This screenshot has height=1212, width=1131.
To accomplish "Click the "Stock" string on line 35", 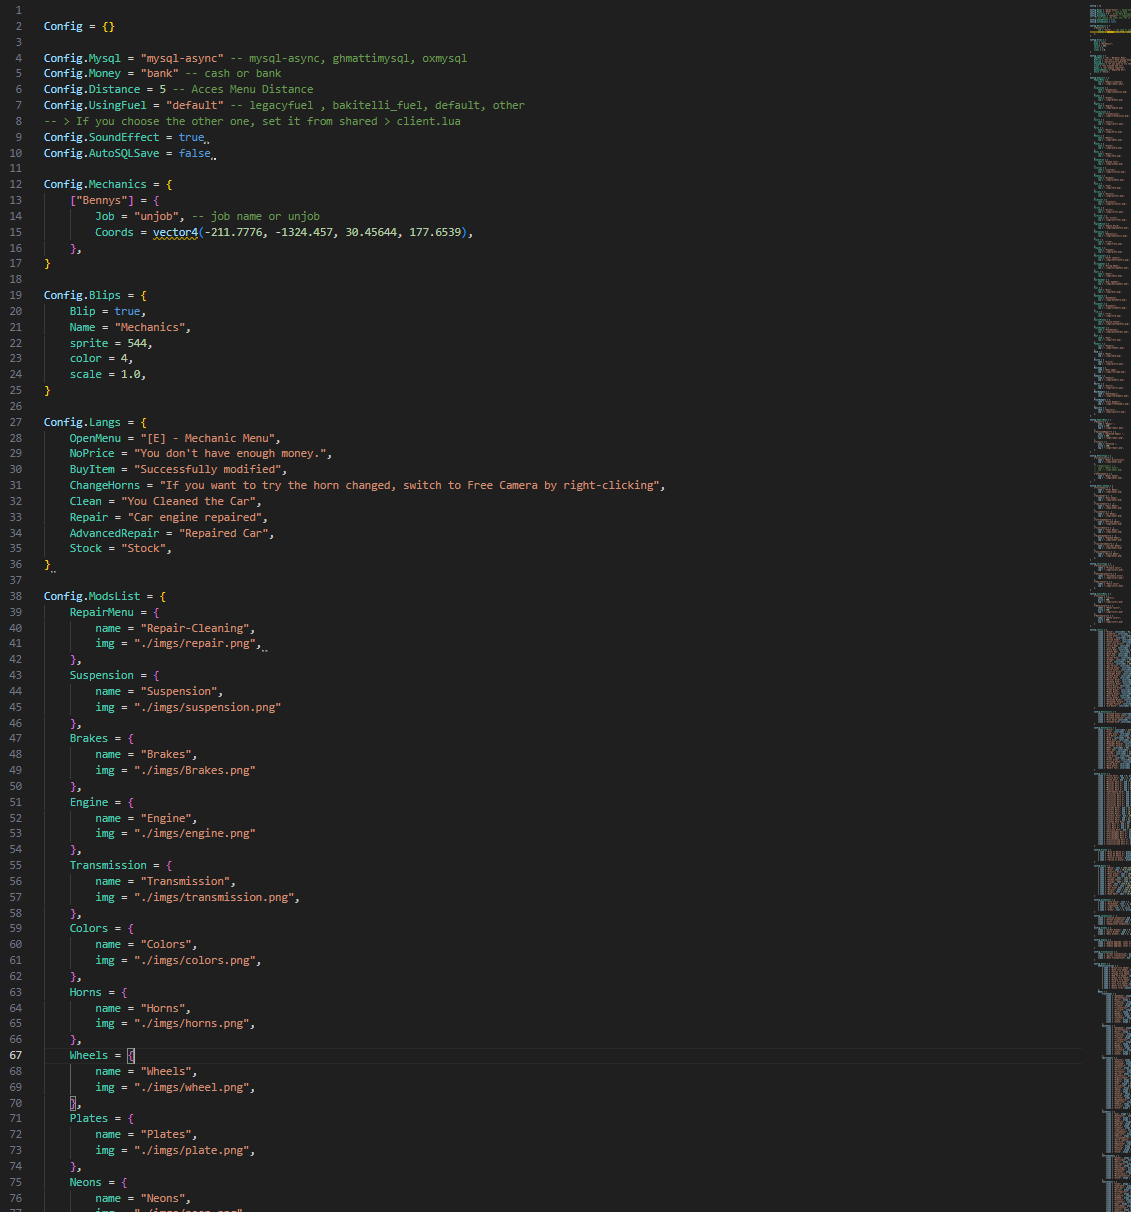I will click(x=144, y=548).
